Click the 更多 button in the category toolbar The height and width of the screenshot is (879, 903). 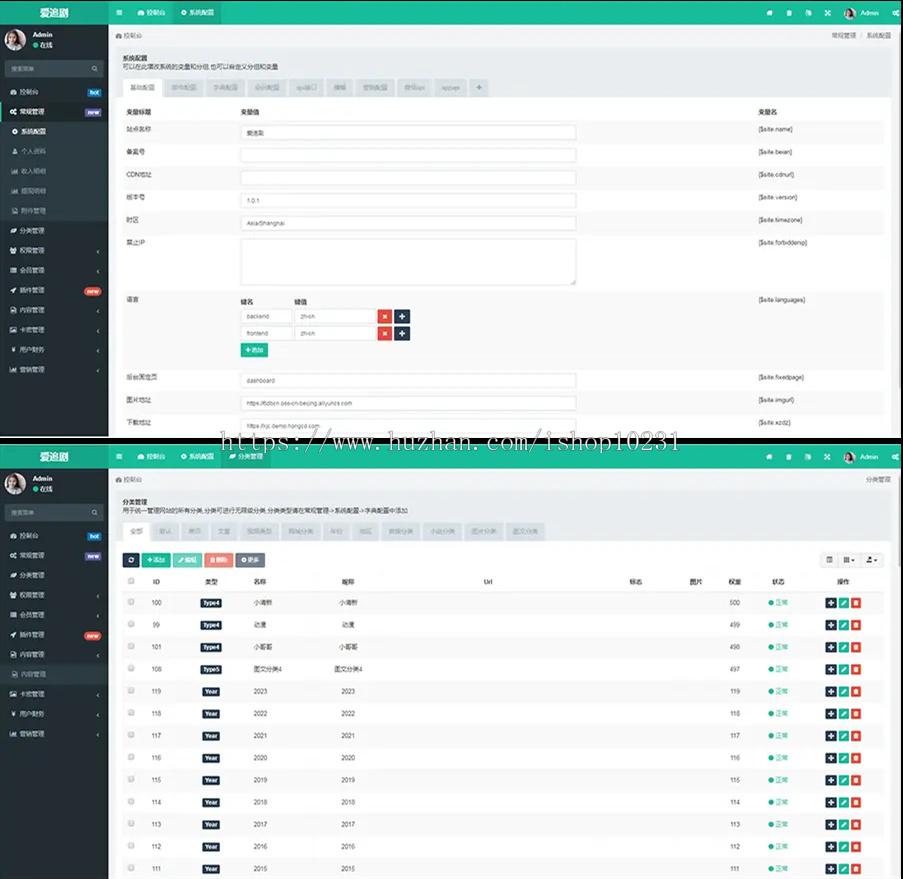[250, 560]
